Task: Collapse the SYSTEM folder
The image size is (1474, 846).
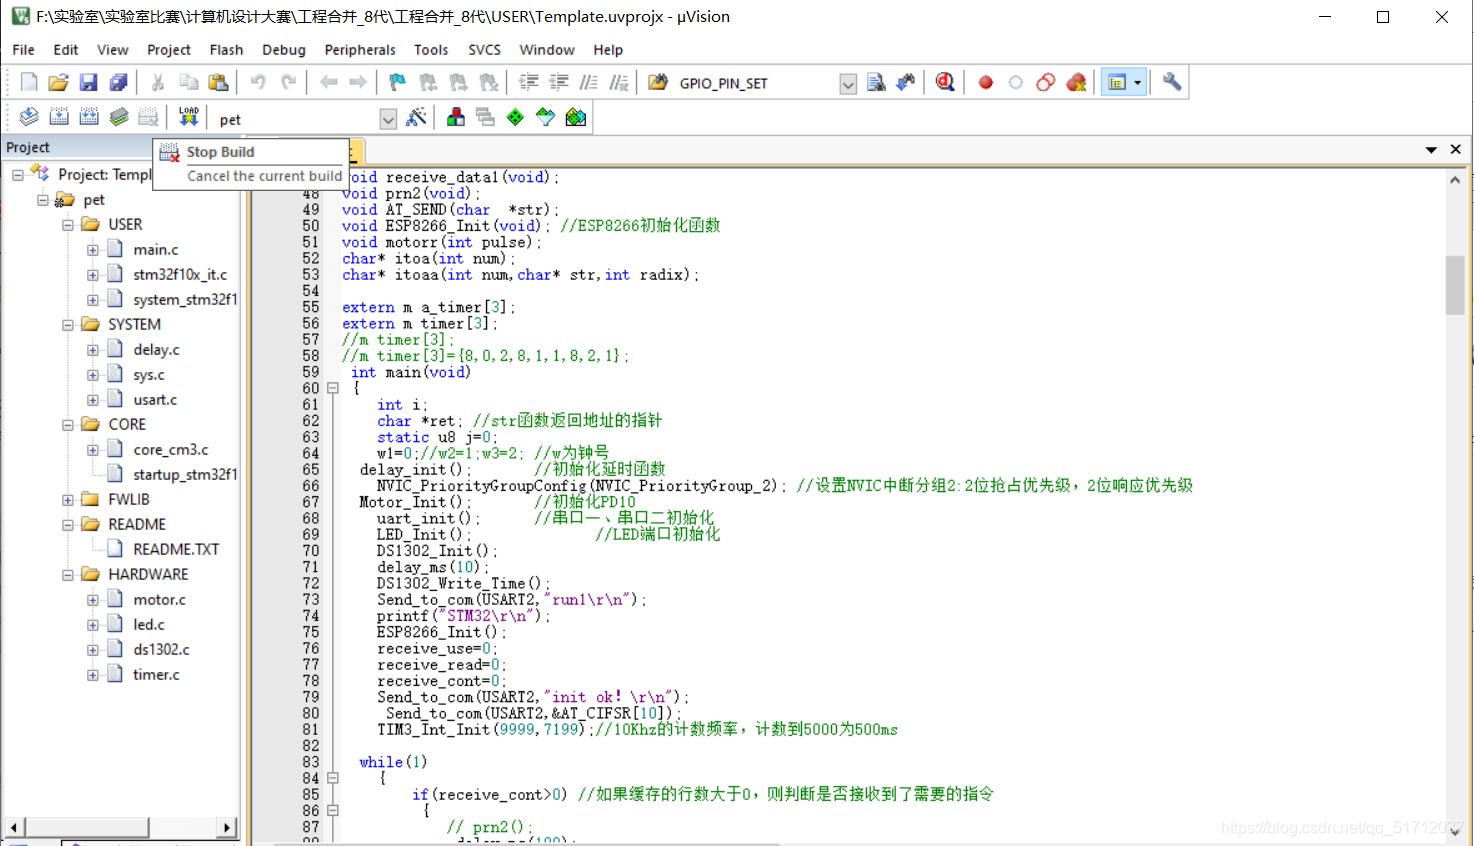Action: 68,325
